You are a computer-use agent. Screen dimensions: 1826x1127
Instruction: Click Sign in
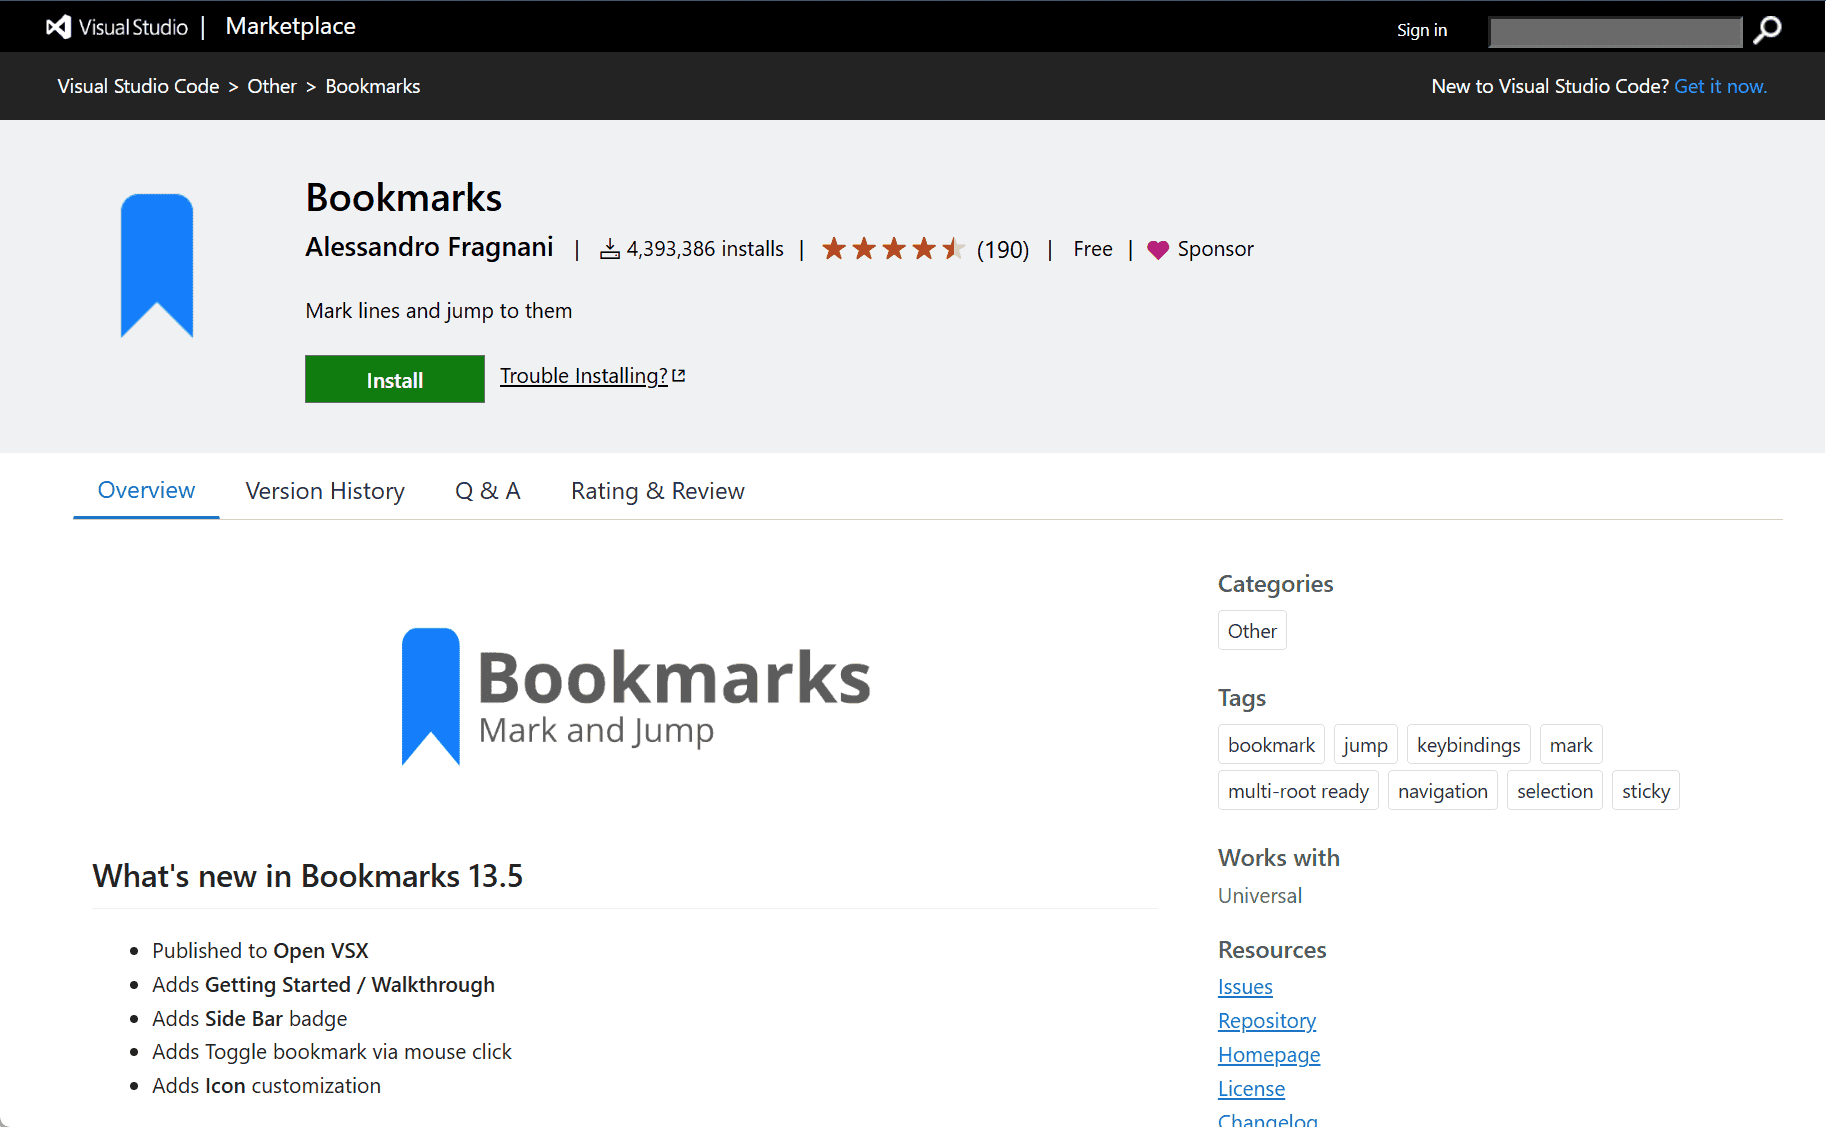pyautogui.click(x=1421, y=29)
